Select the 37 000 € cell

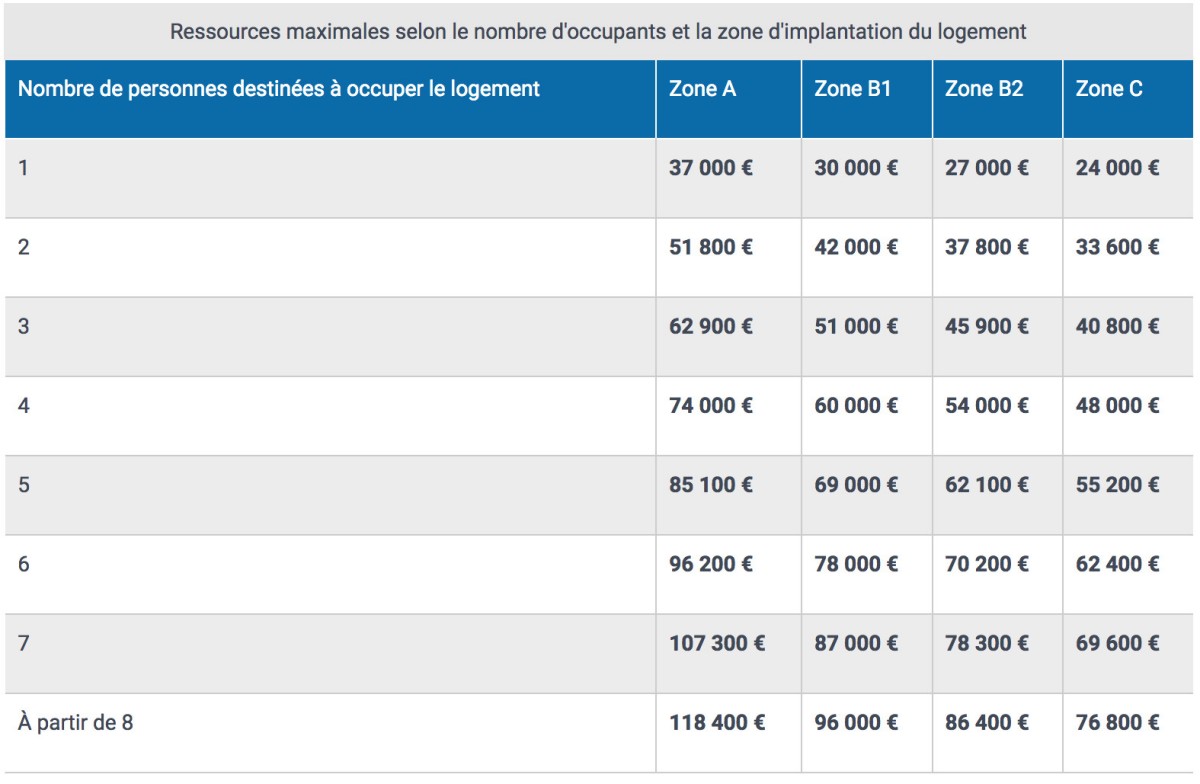[x=711, y=168]
